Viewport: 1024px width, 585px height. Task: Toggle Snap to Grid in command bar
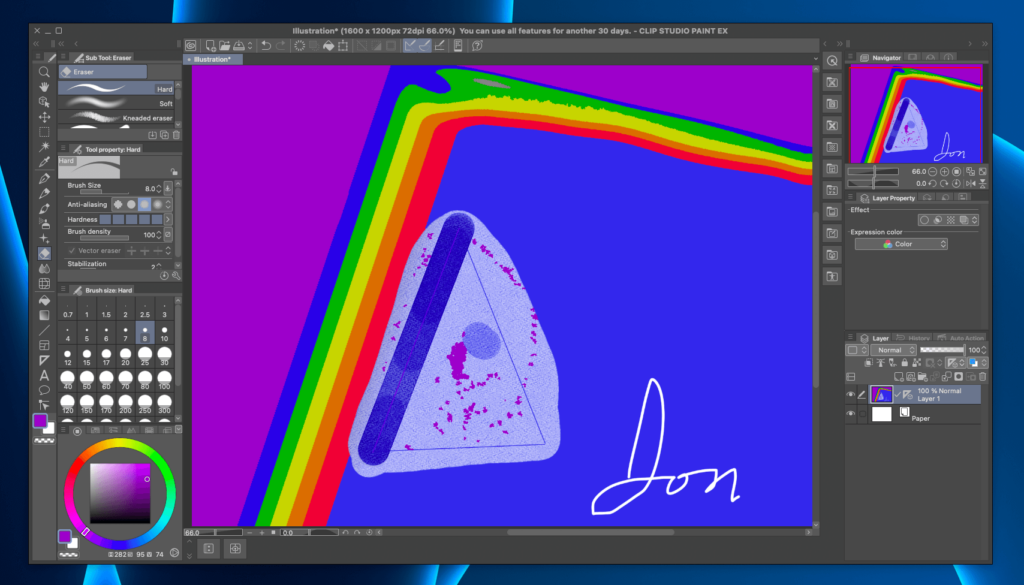point(440,46)
